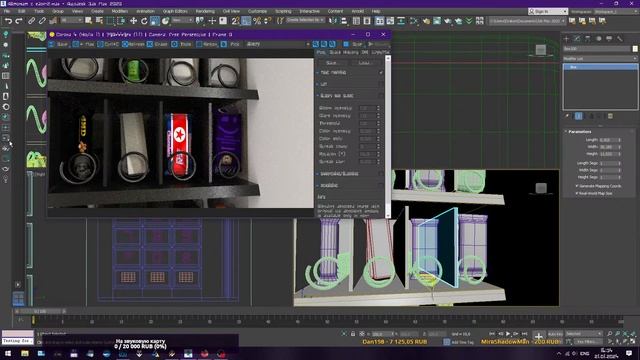
Task: Click the Save button in VFB toolbar
Action: [x=58, y=44]
